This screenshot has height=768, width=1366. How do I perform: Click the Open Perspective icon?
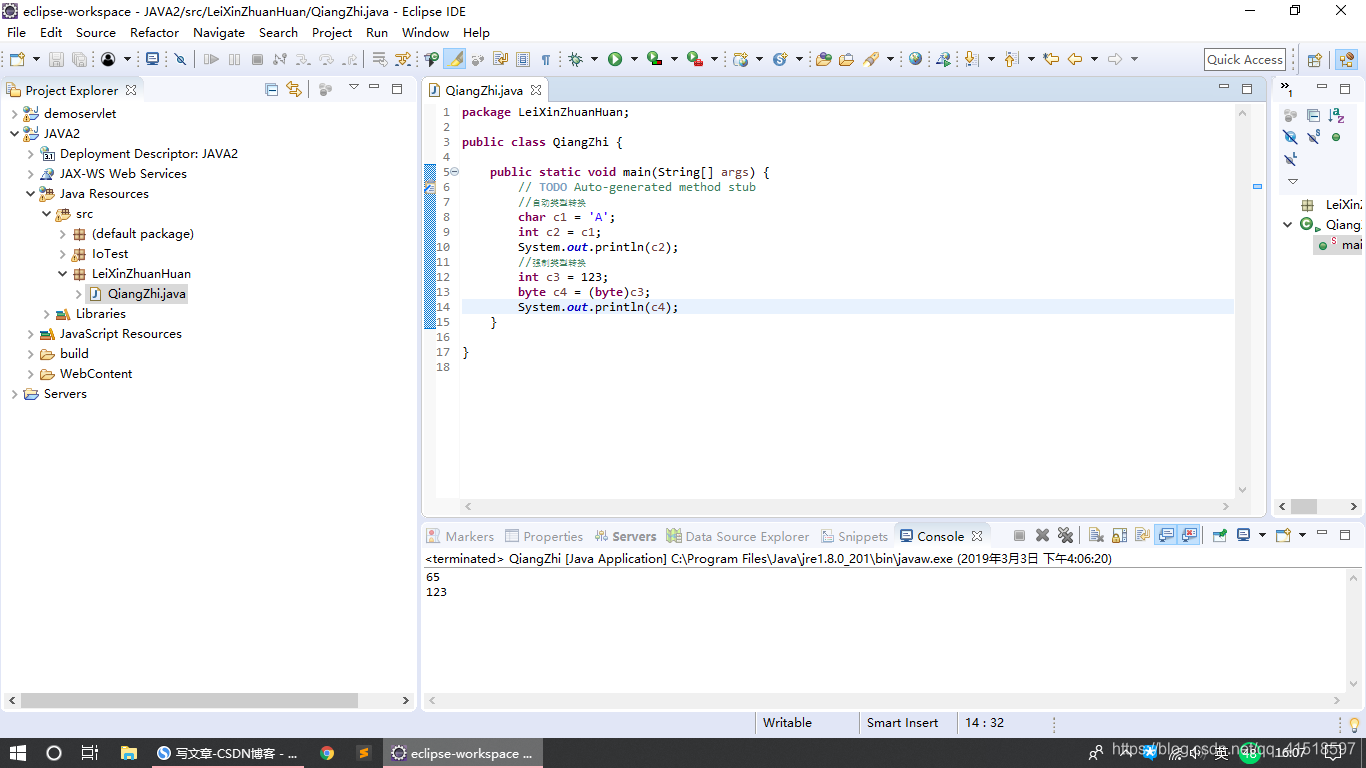coord(1315,60)
